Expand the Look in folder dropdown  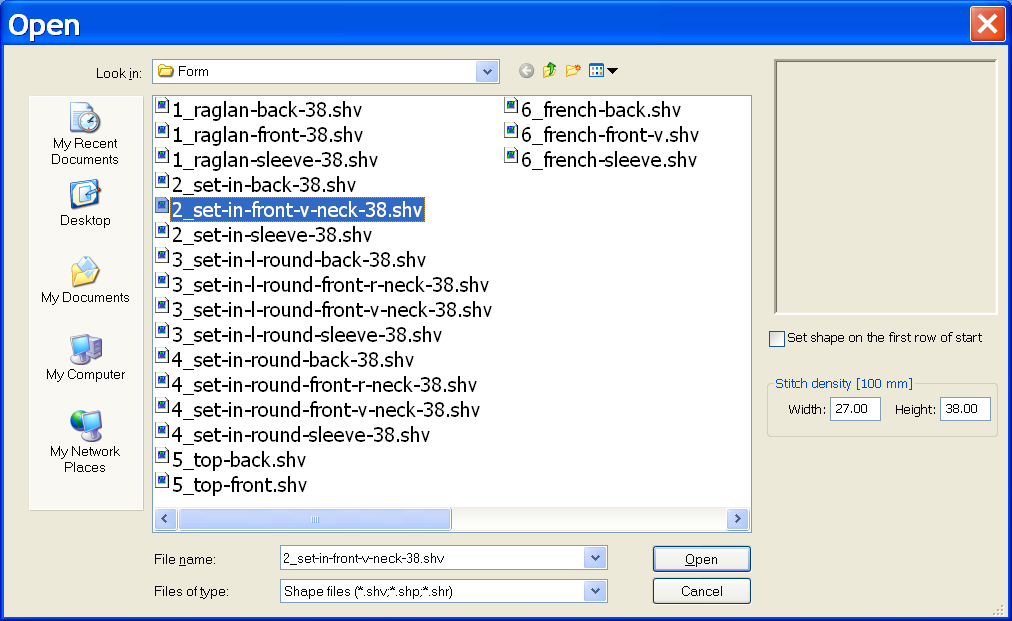coord(487,71)
